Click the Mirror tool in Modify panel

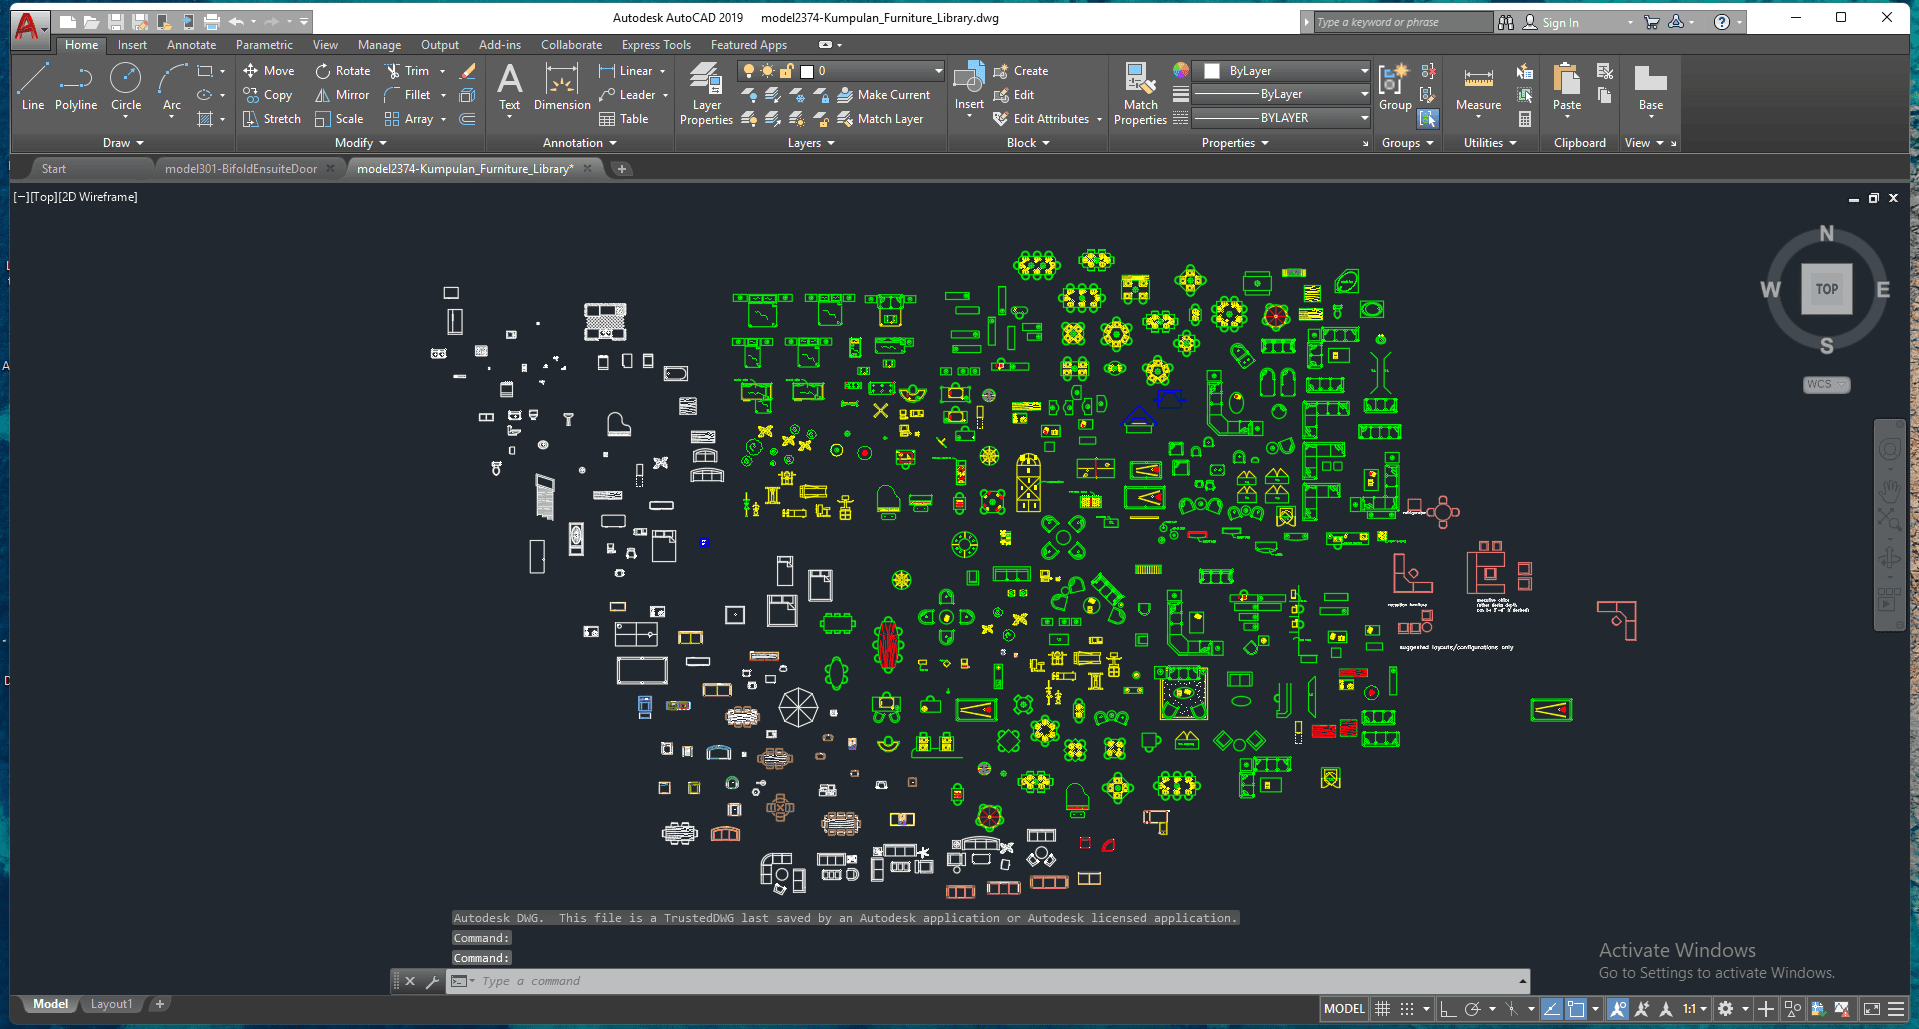point(342,95)
